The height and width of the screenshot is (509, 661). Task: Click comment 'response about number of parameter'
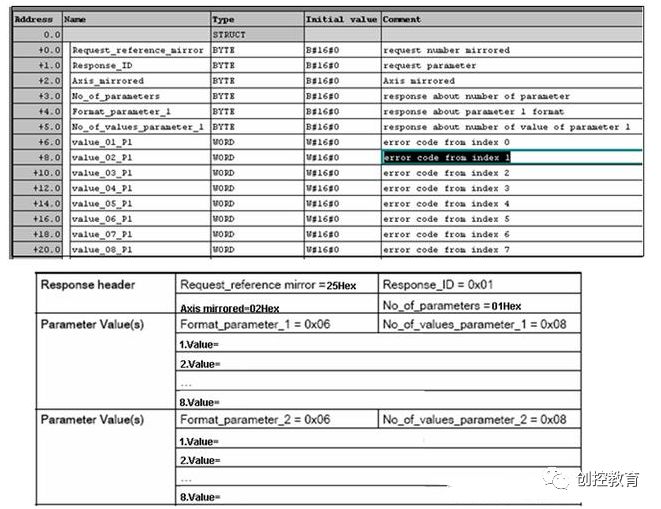tap(476, 96)
